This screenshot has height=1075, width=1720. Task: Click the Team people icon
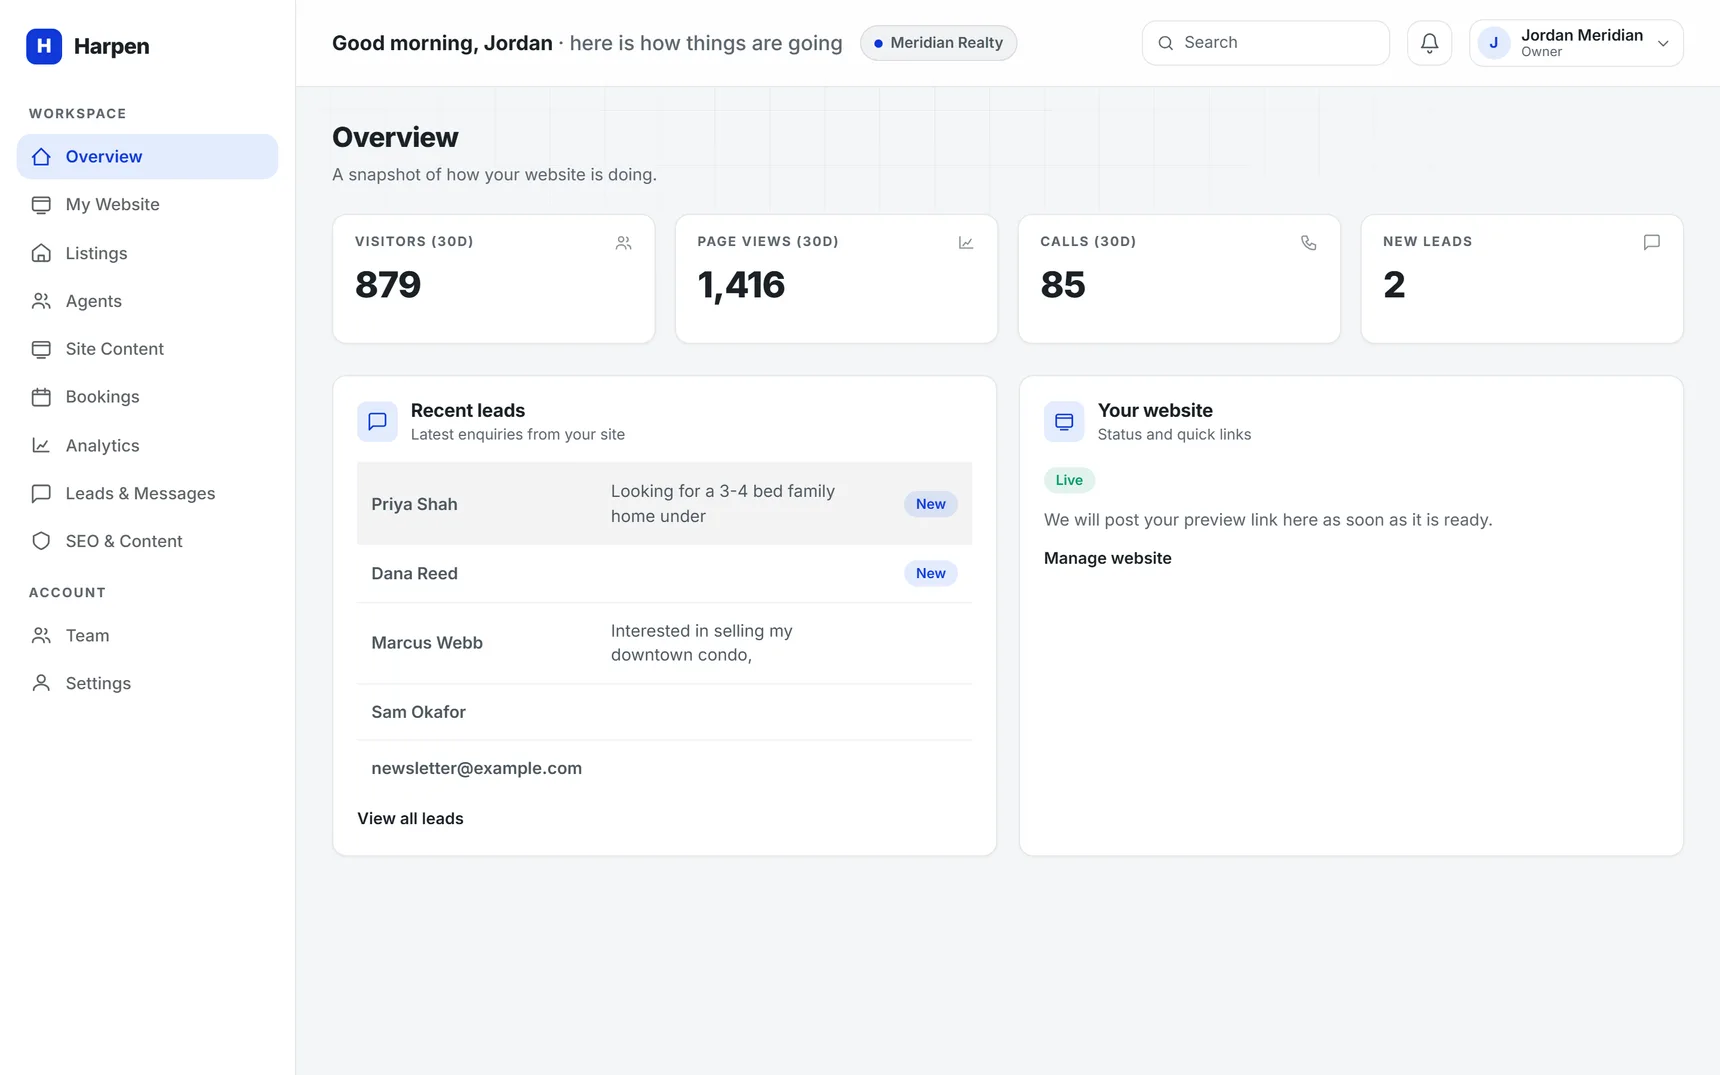point(41,635)
